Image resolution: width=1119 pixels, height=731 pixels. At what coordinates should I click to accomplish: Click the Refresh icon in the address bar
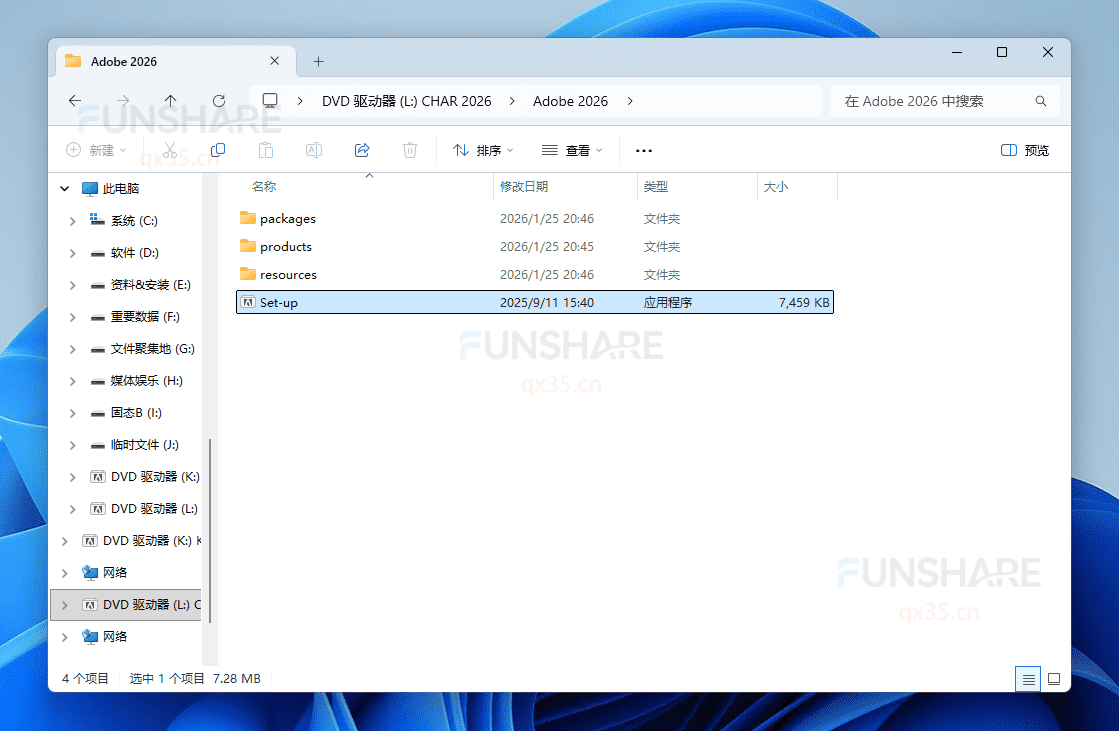tap(219, 101)
